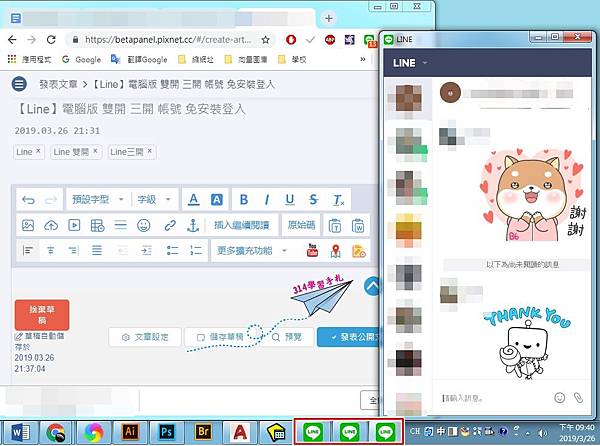Click 預覽 preview button
600x446 pixels.
(287, 337)
